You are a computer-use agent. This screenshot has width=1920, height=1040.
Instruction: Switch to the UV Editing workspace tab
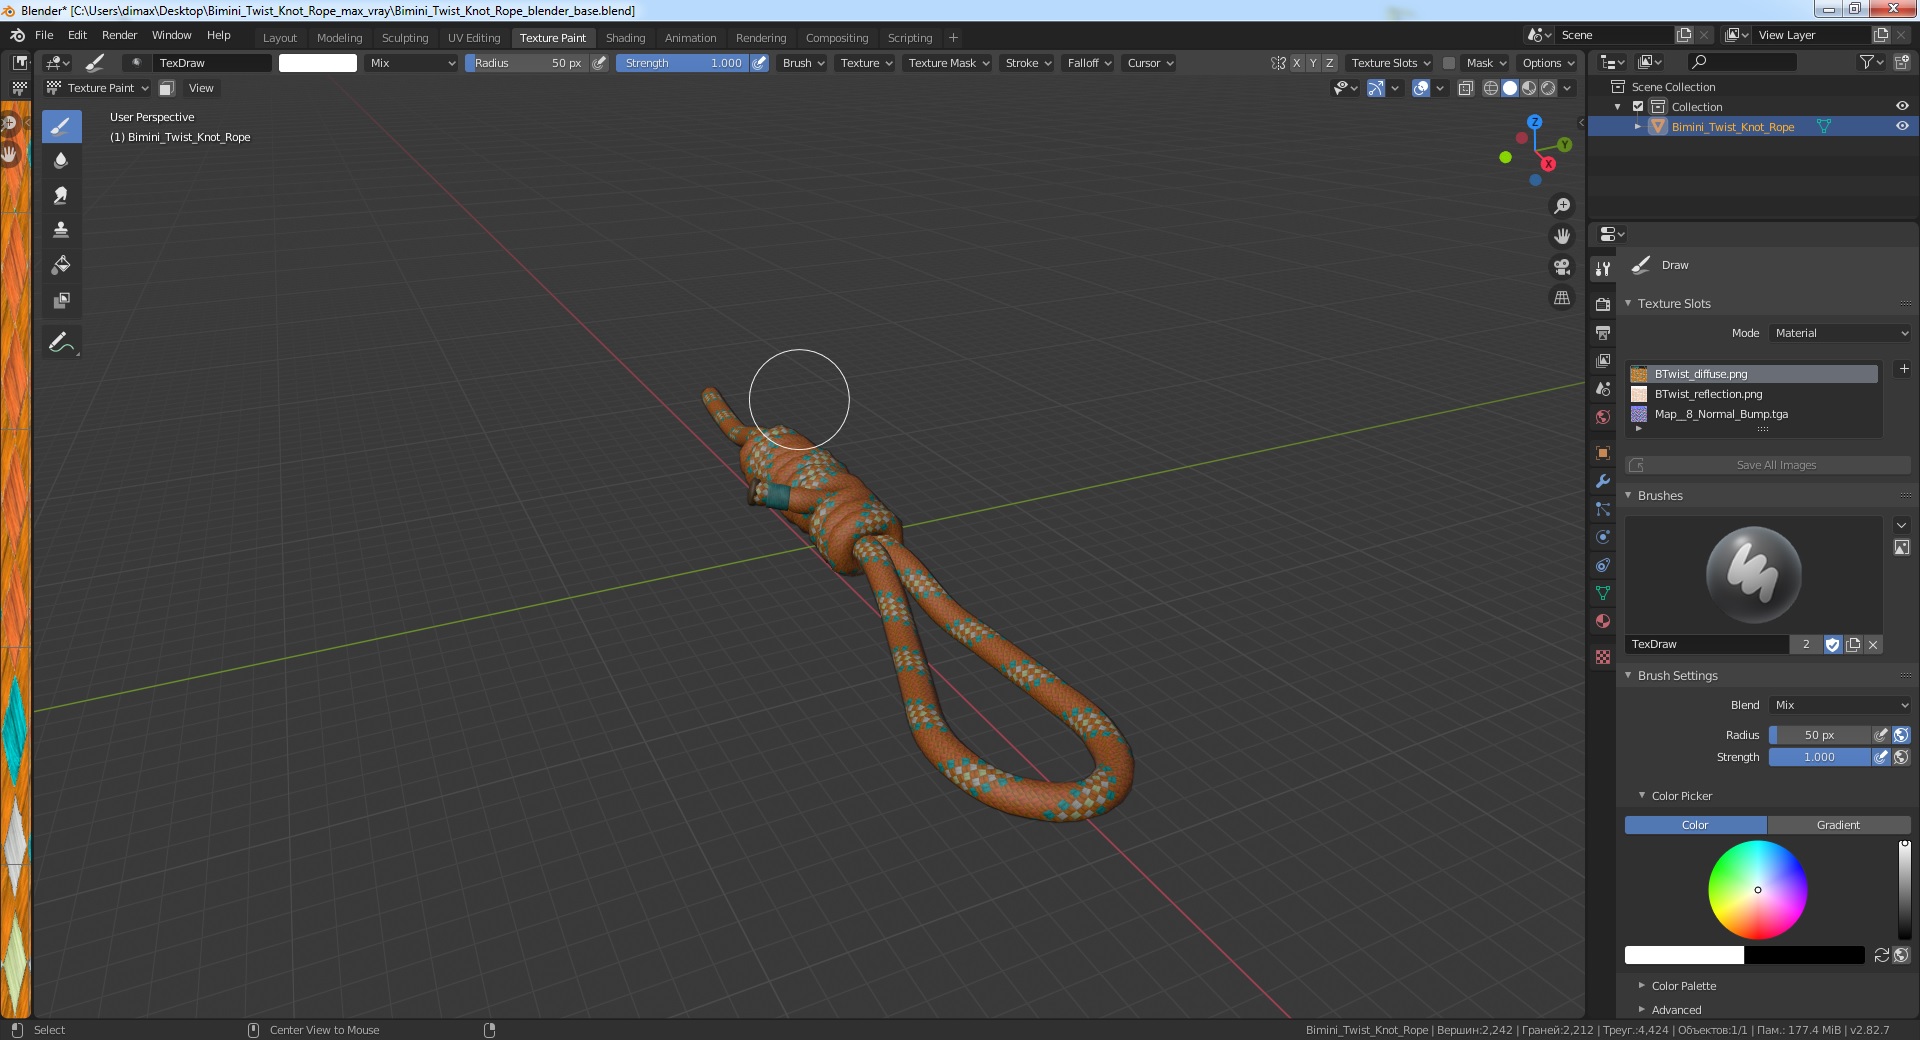pyautogui.click(x=474, y=38)
